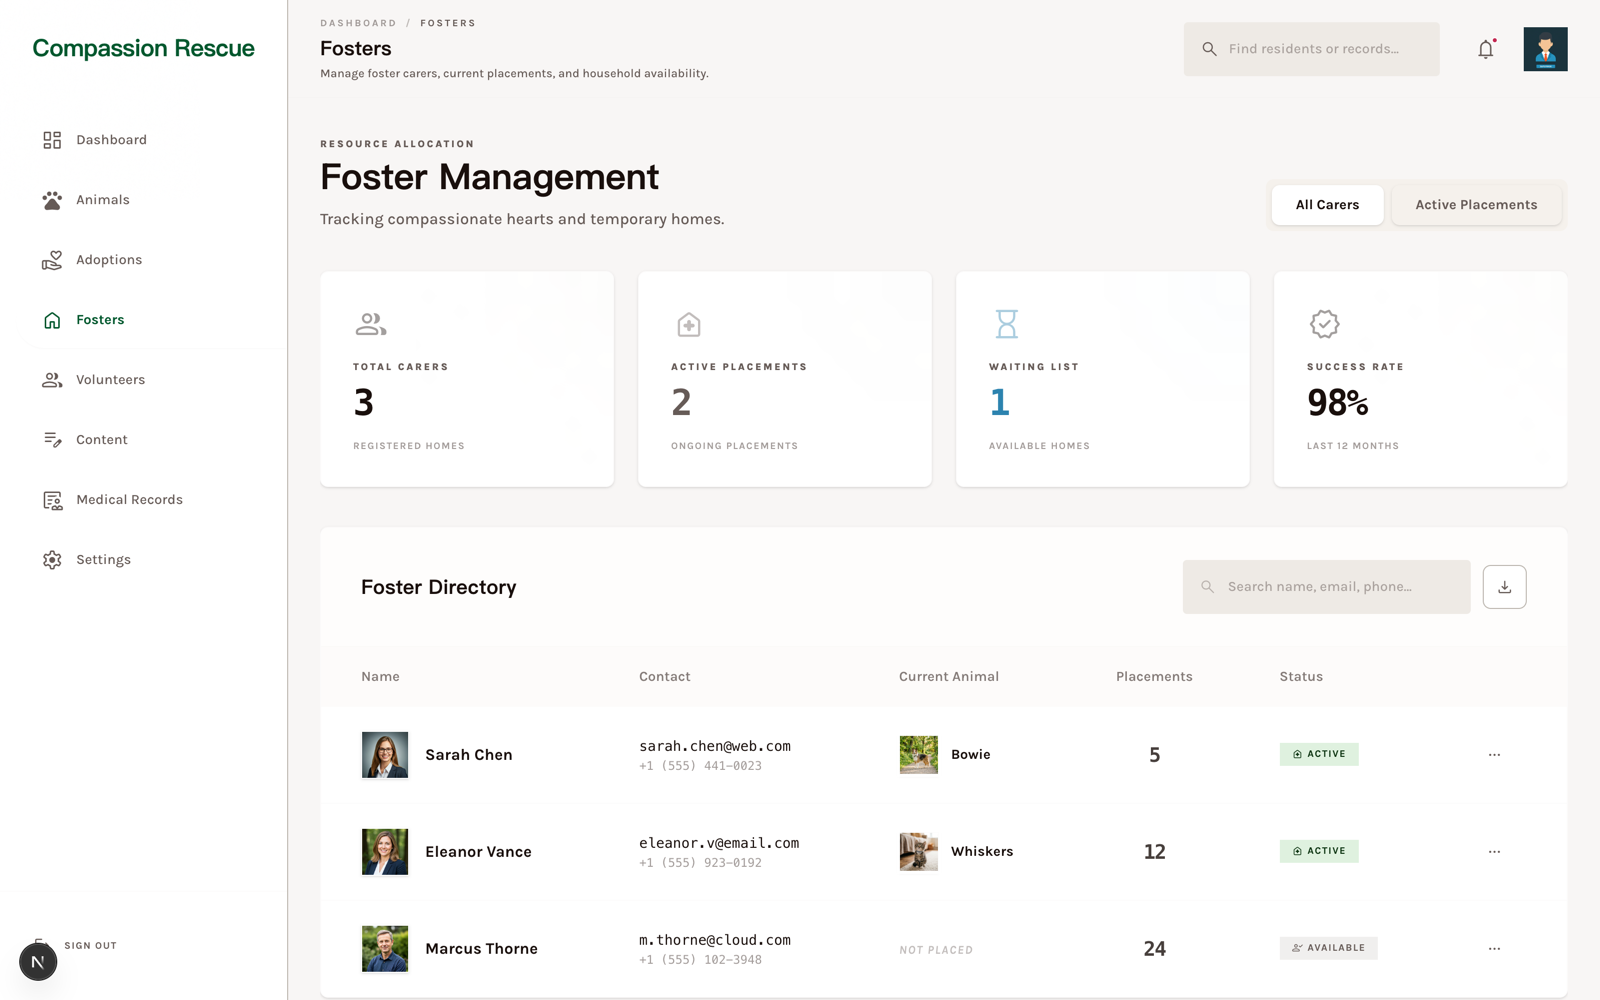
Task: Click the Total Carers people icon
Action: click(371, 324)
